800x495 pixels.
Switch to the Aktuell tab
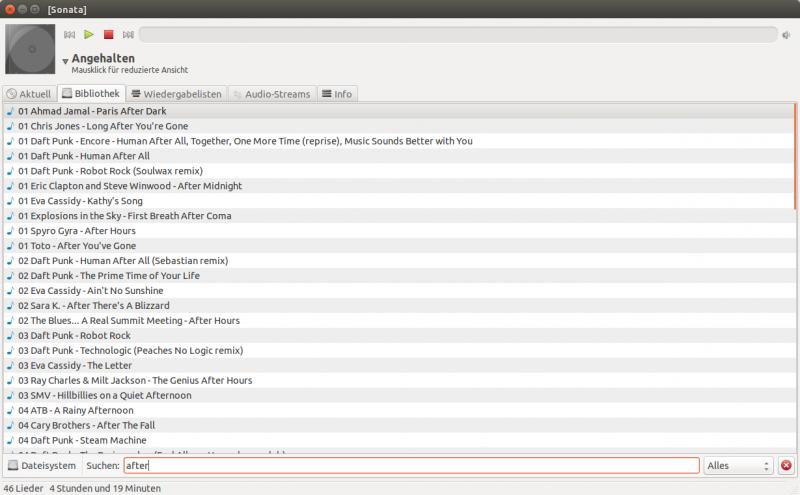point(29,94)
